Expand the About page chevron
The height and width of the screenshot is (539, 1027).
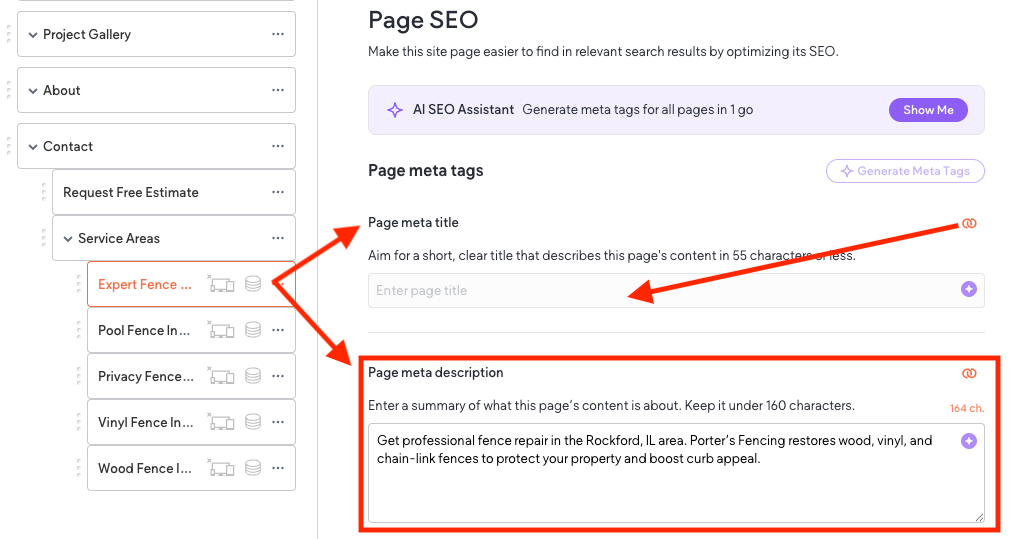(x=33, y=91)
